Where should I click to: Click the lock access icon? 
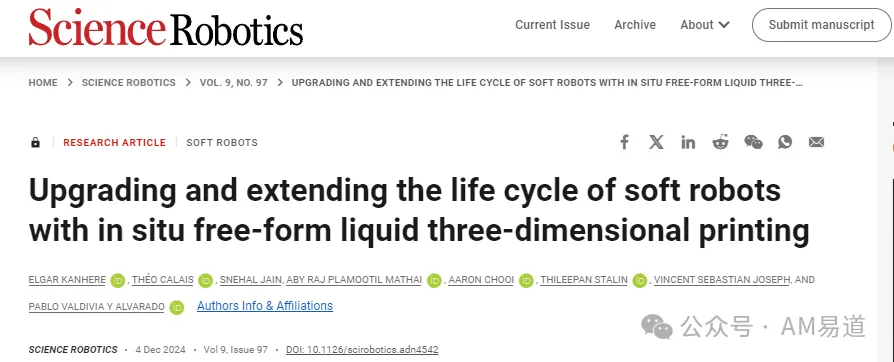tap(35, 143)
